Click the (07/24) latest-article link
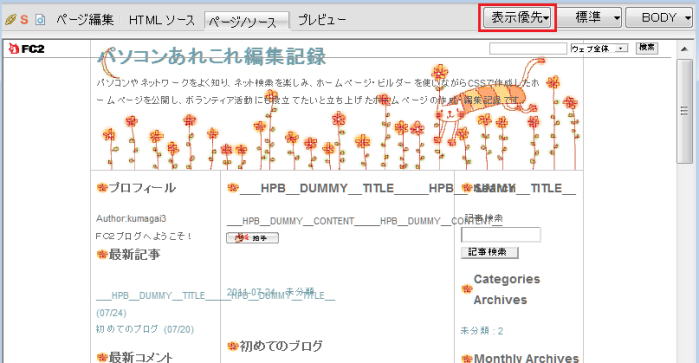 [111, 313]
